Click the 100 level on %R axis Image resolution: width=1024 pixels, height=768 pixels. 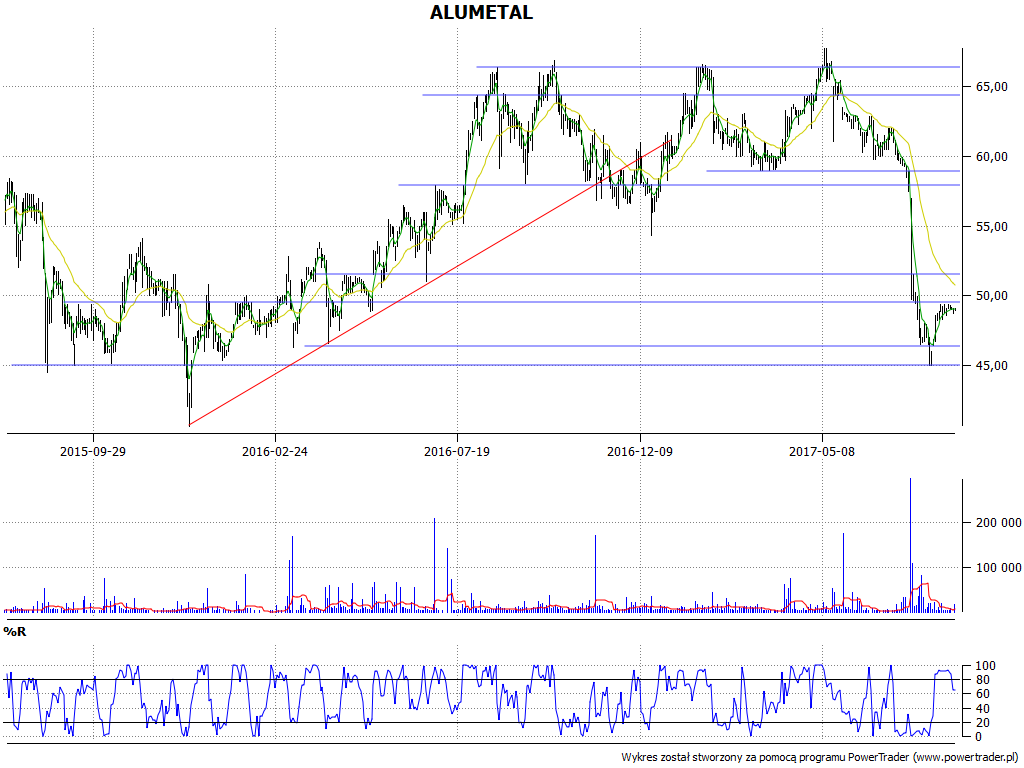pos(985,666)
